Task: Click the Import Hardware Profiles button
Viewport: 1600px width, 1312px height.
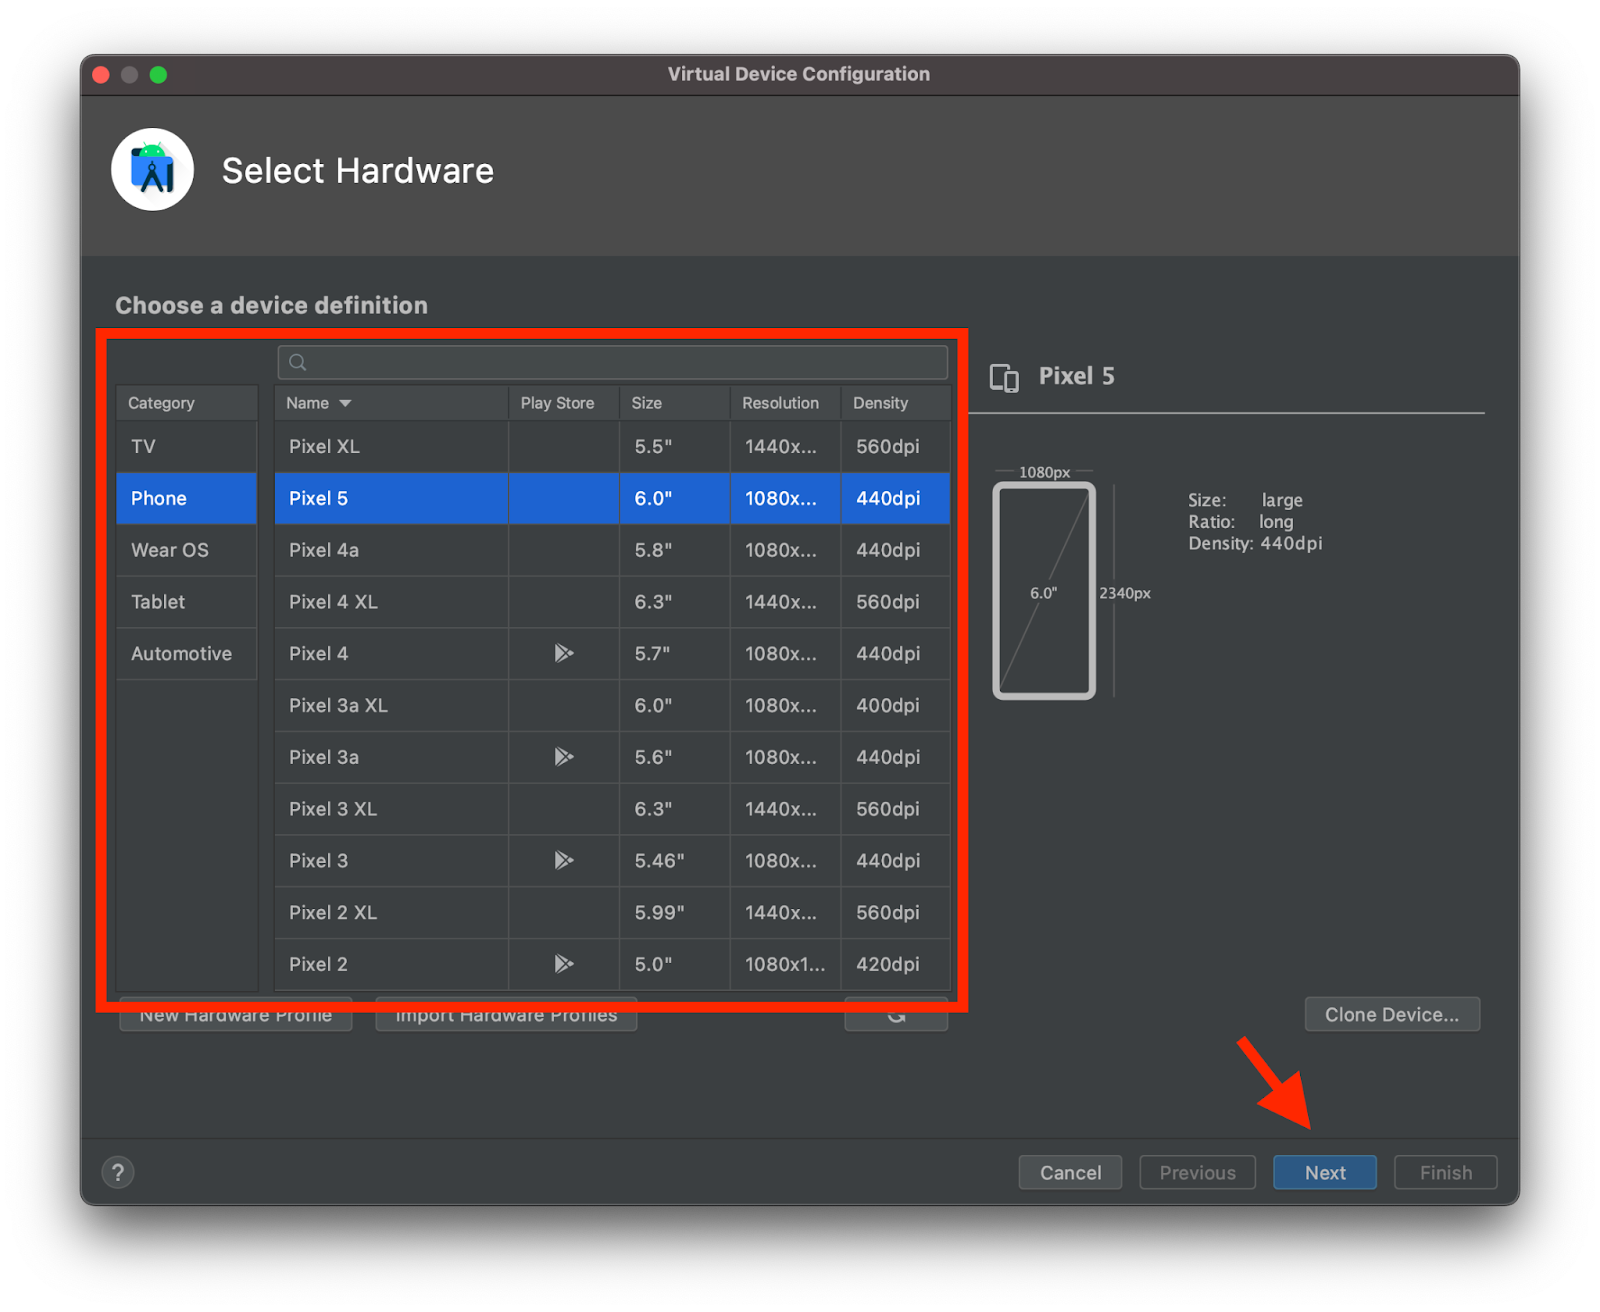Action: (506, 1017)
